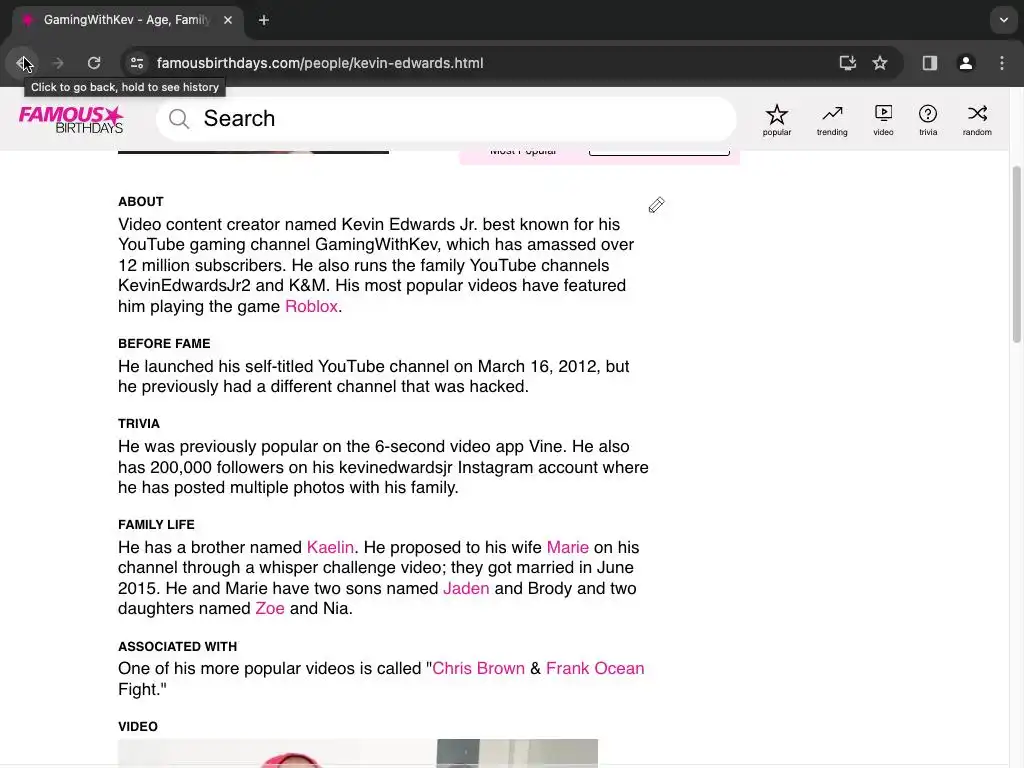This screenshot has height=768, width=1024.
Task: Open the Chrome three-dot menu
Action: (x=1002, y=63)
